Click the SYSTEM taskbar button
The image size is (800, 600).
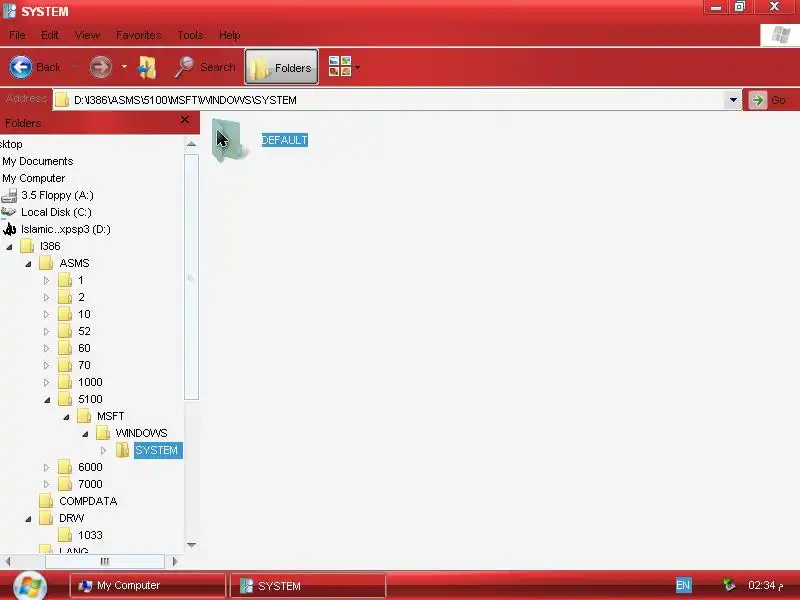(308, 586)
